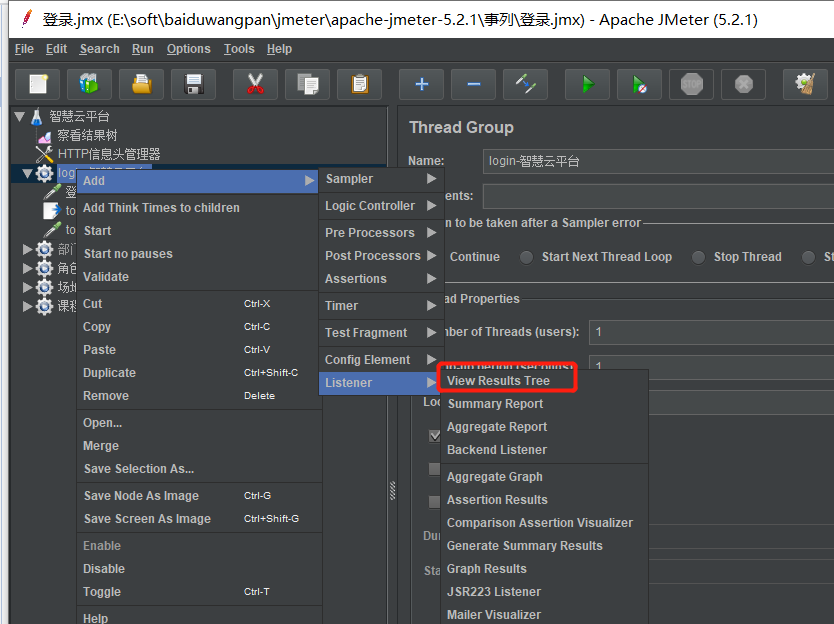Expand the thread group starting with 角
834x624 pixels.
[x=27, y=268]
